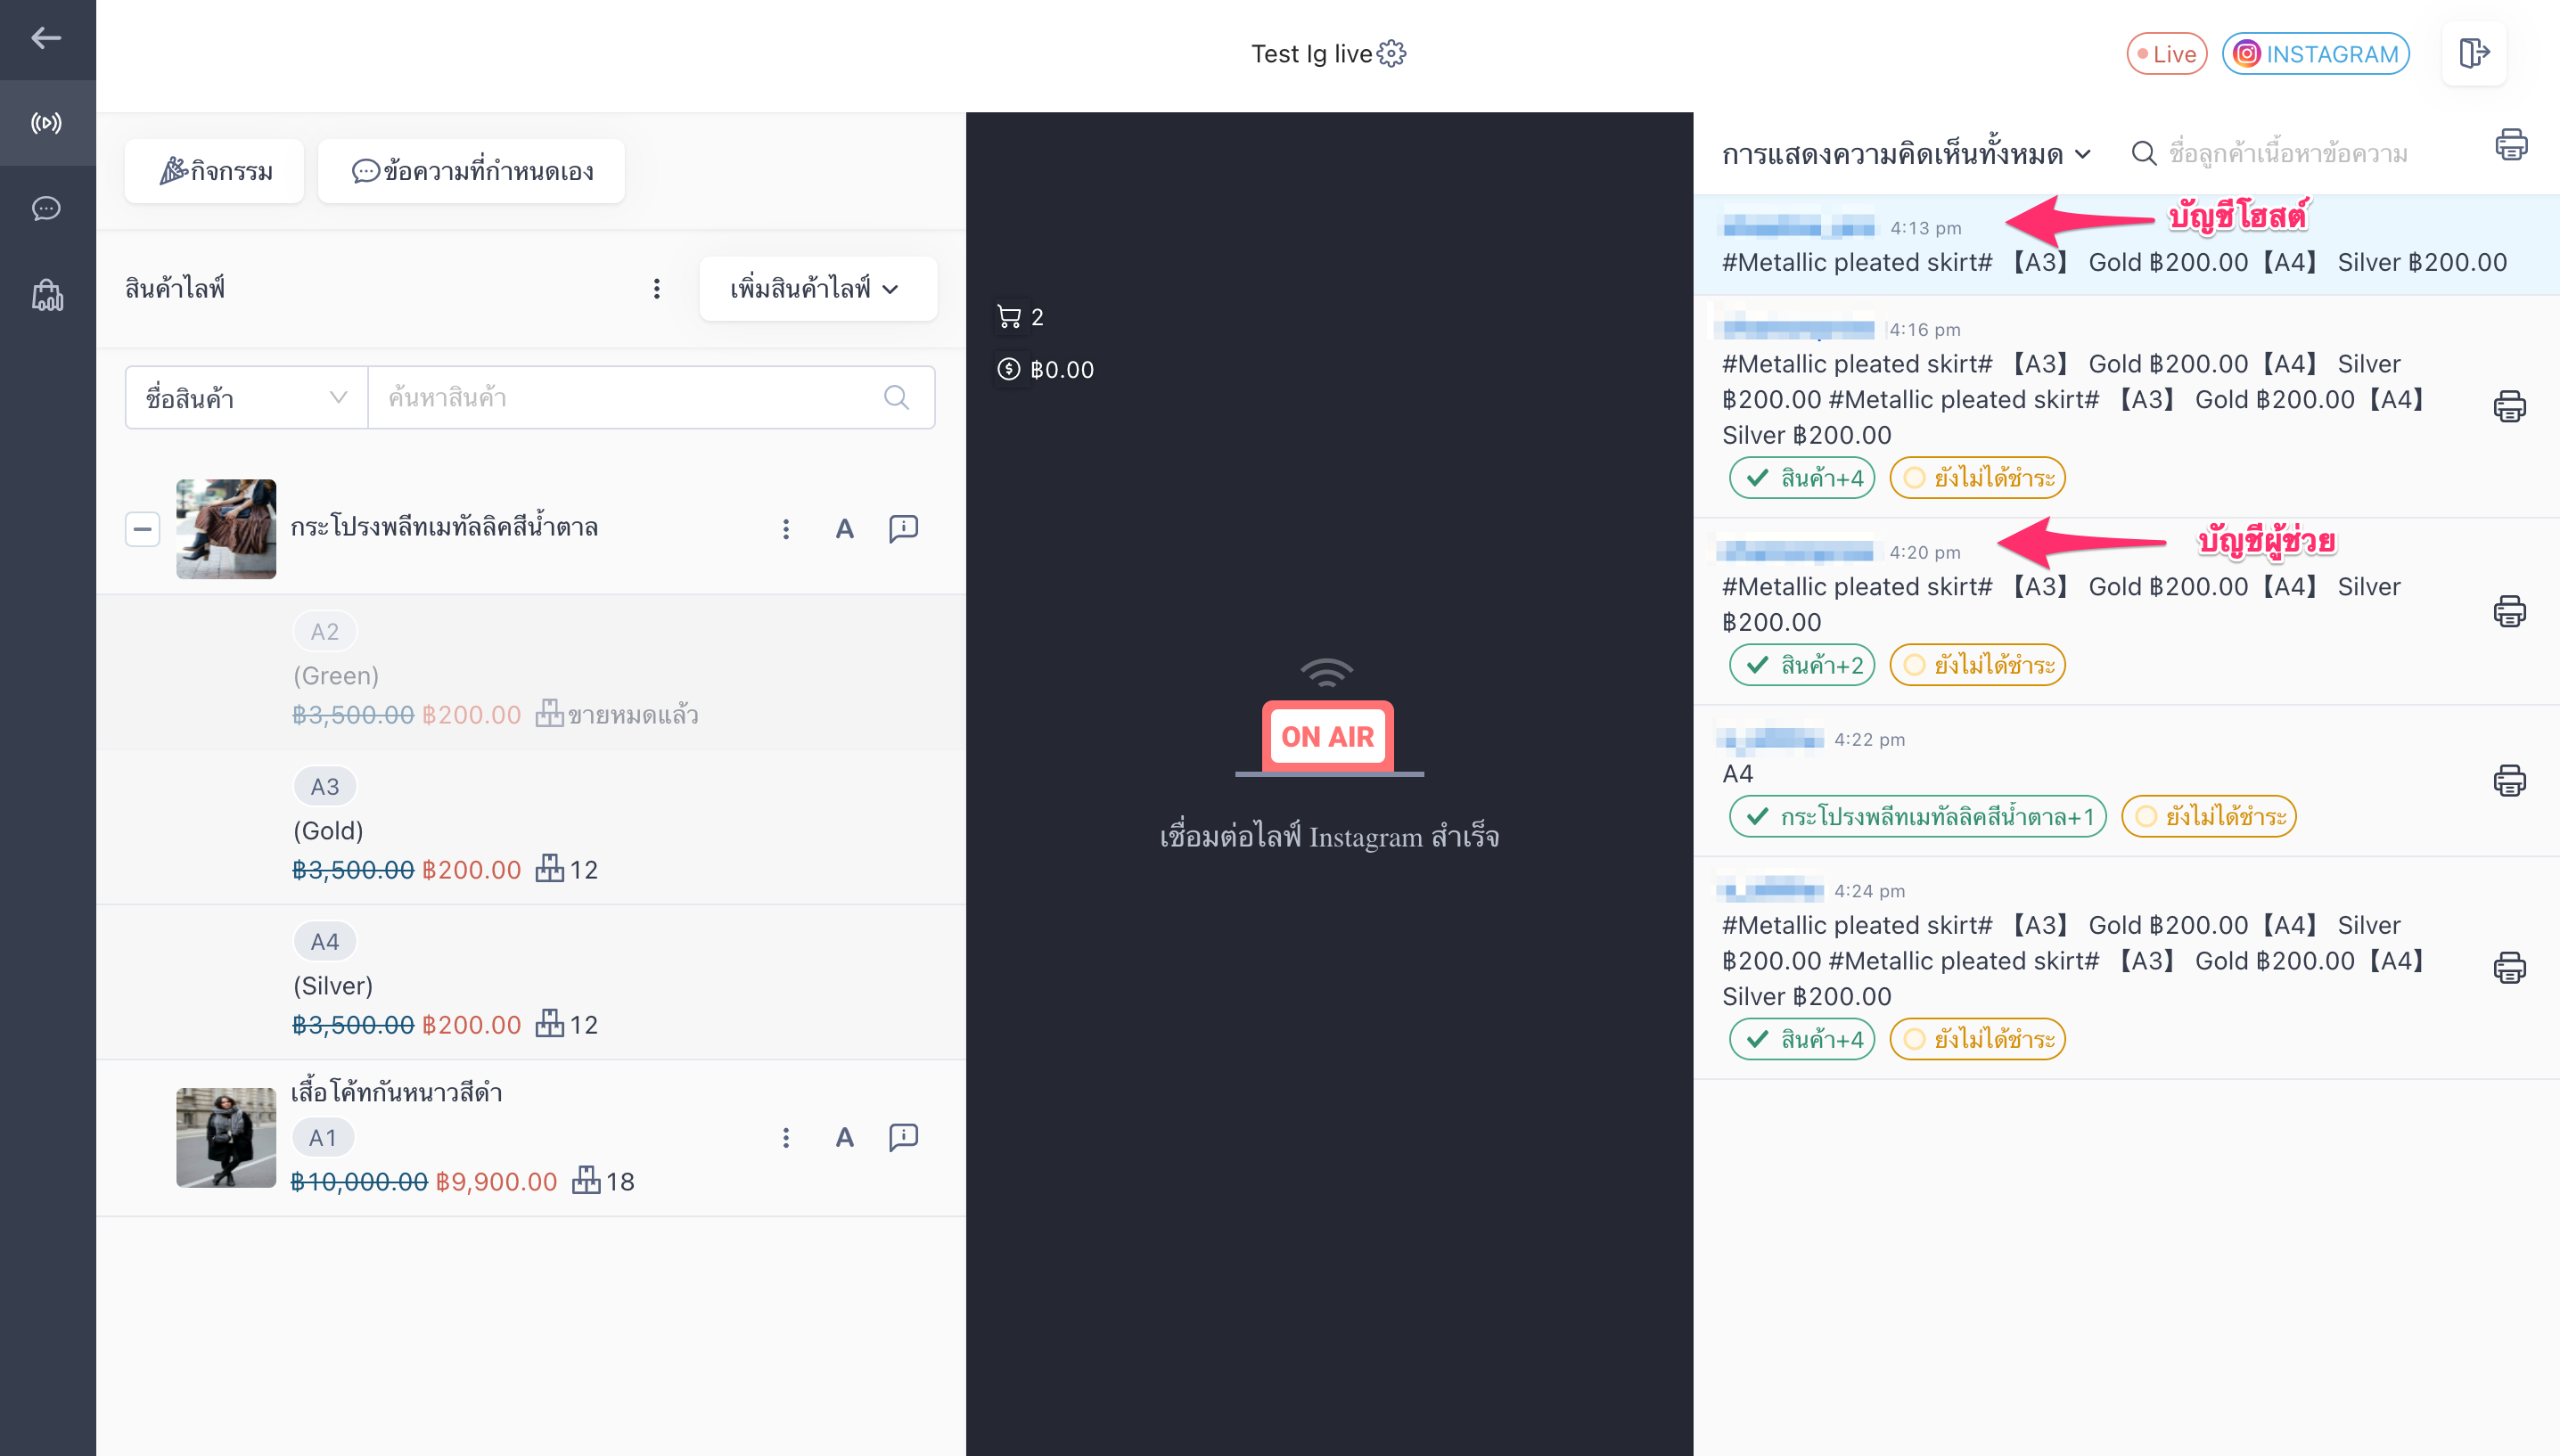This screenshot has height=1456, width=2560.
Task: Click the back arrow in sidebar
Action: point(46,38)
